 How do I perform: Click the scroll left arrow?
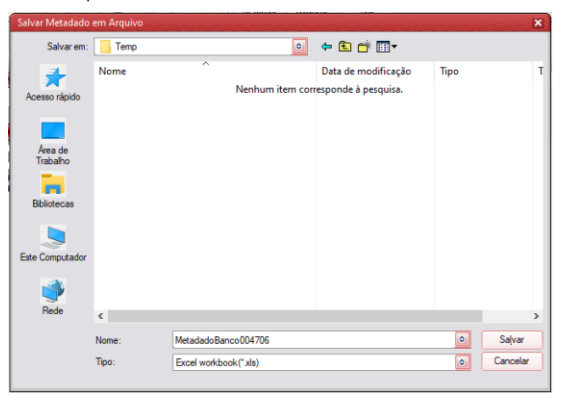(x=101, y=316)
